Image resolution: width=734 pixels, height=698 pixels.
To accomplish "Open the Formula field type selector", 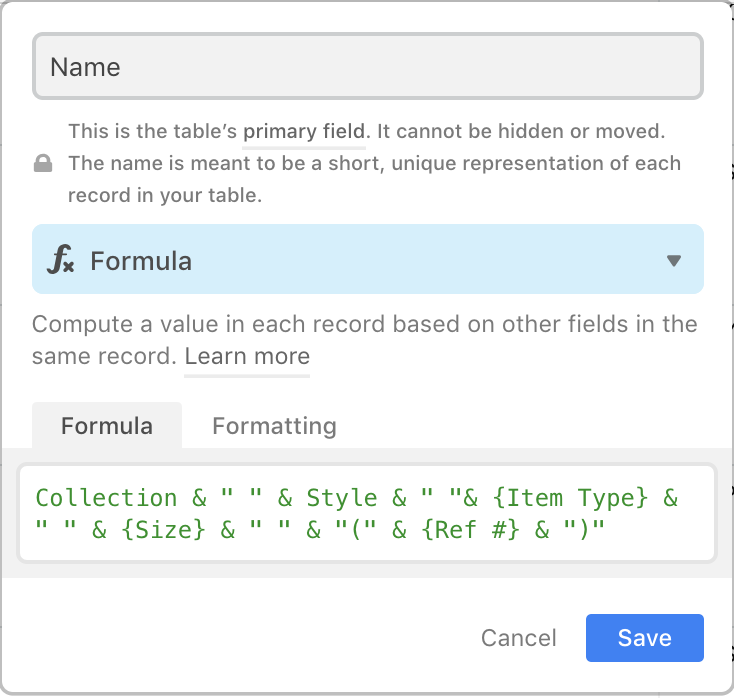I will click(x=367, y=259).
